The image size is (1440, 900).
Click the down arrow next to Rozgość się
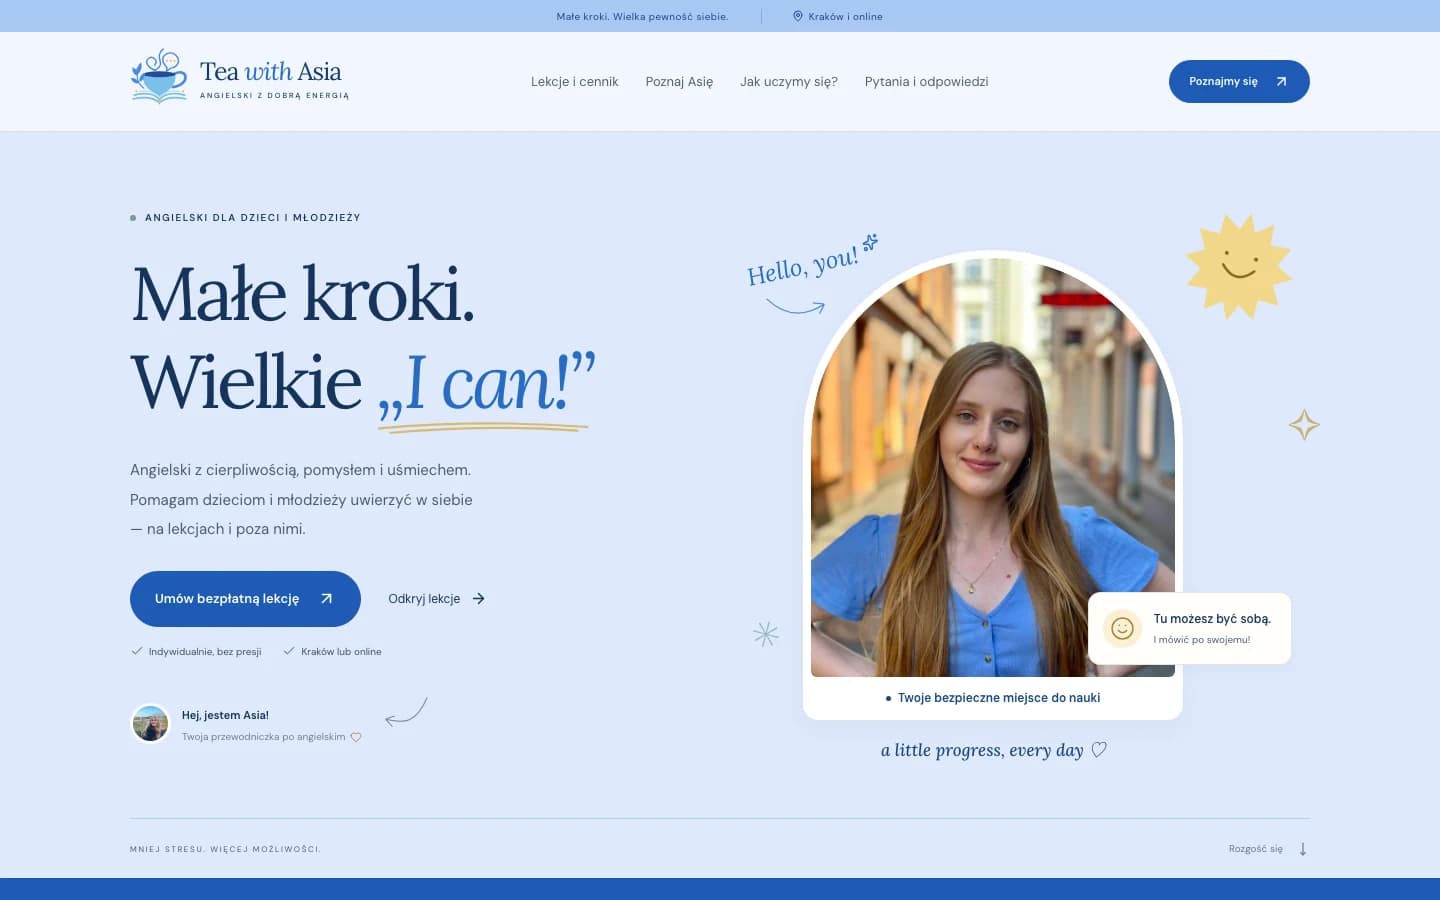coord(1303,849)
